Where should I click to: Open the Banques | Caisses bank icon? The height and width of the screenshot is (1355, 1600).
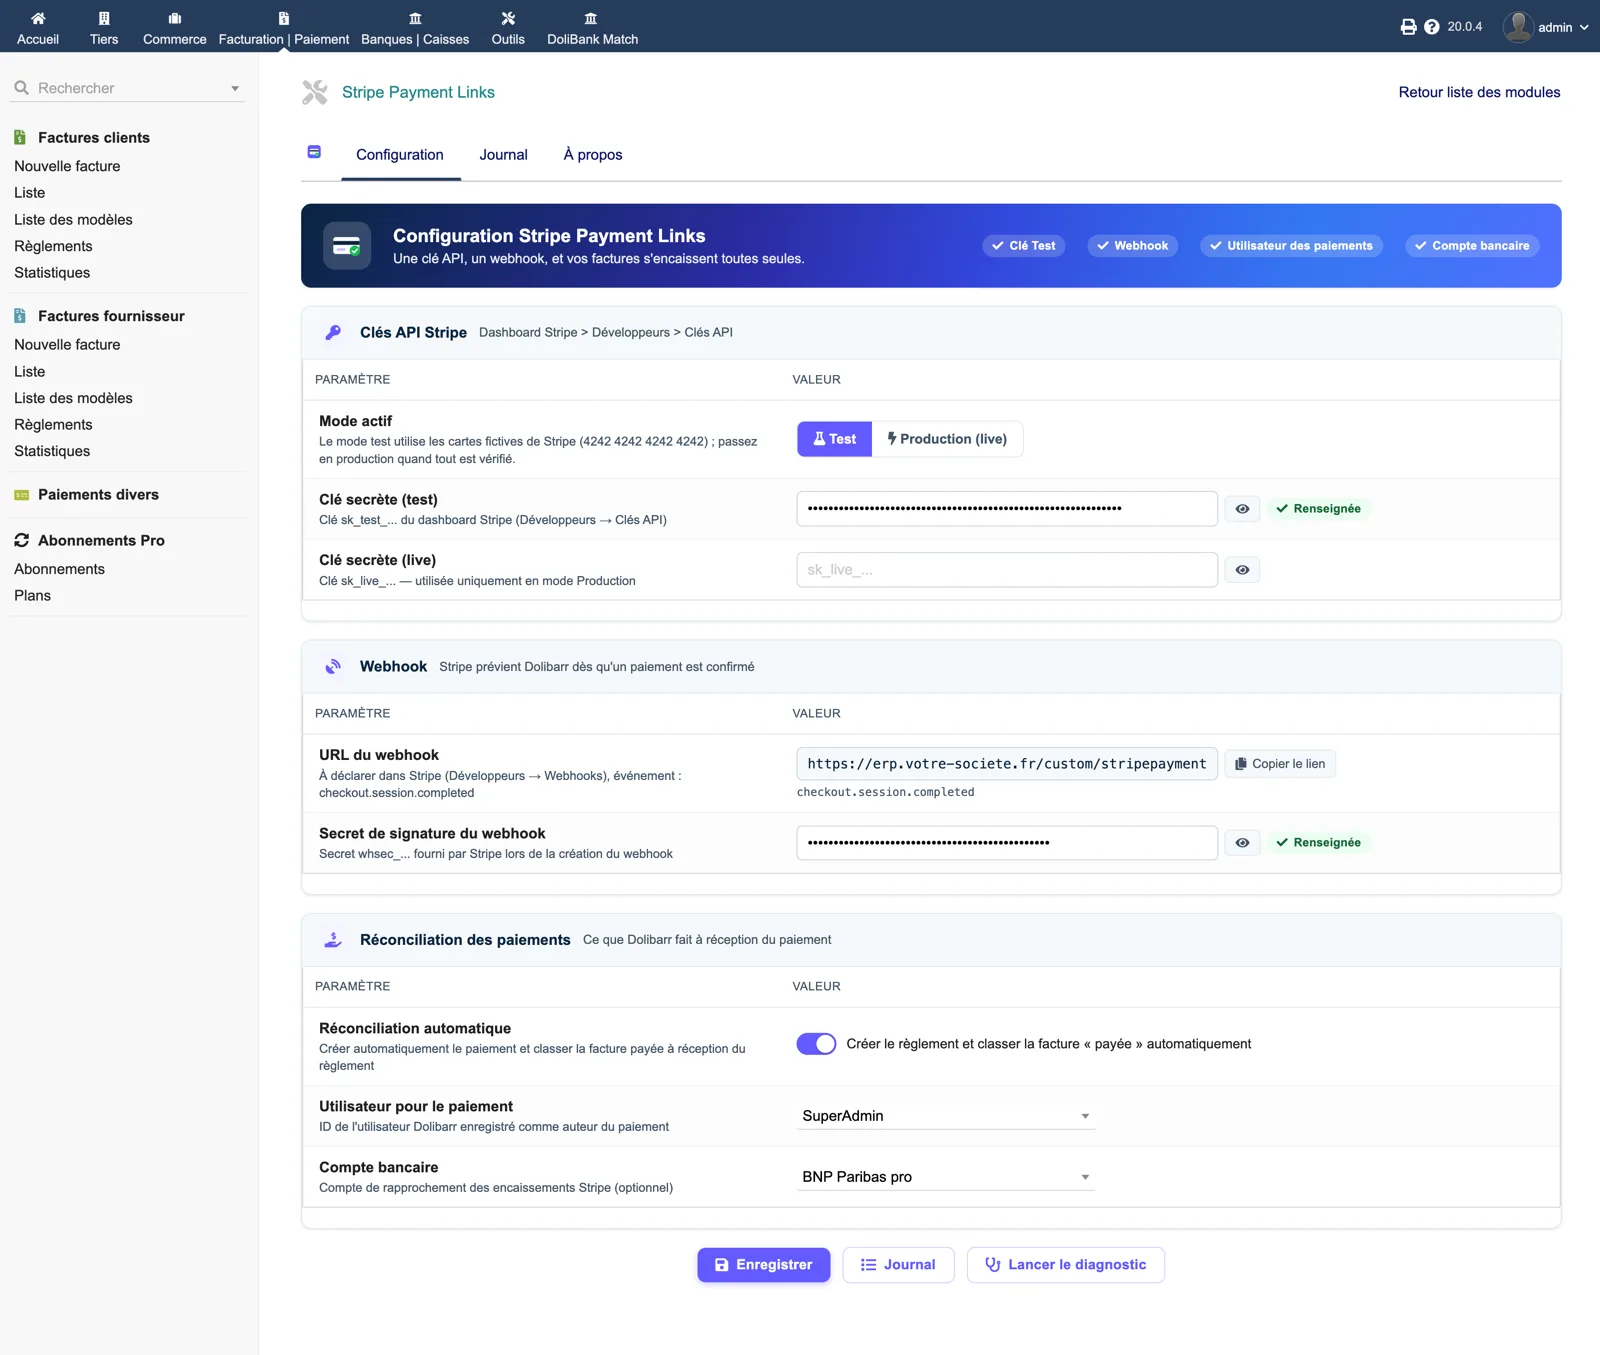click(x=415, y=18)
